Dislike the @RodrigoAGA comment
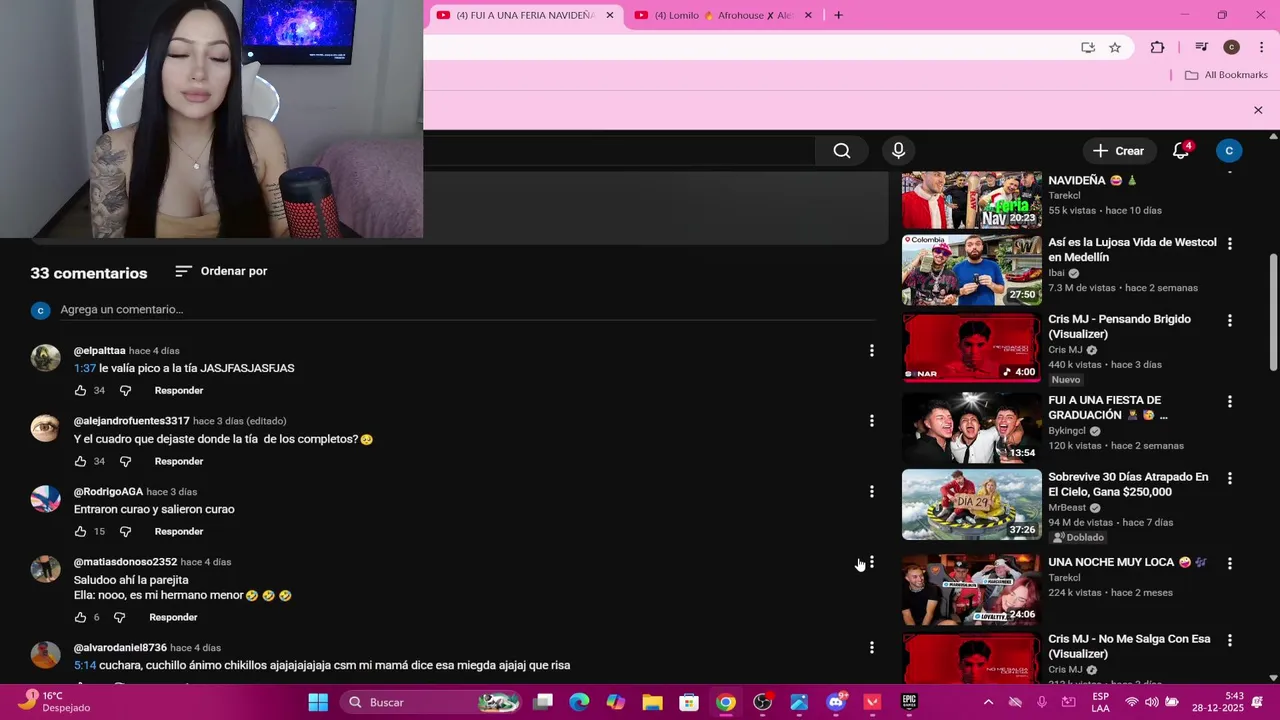This screenshot has width=1280, height=720. coord(125,532)
